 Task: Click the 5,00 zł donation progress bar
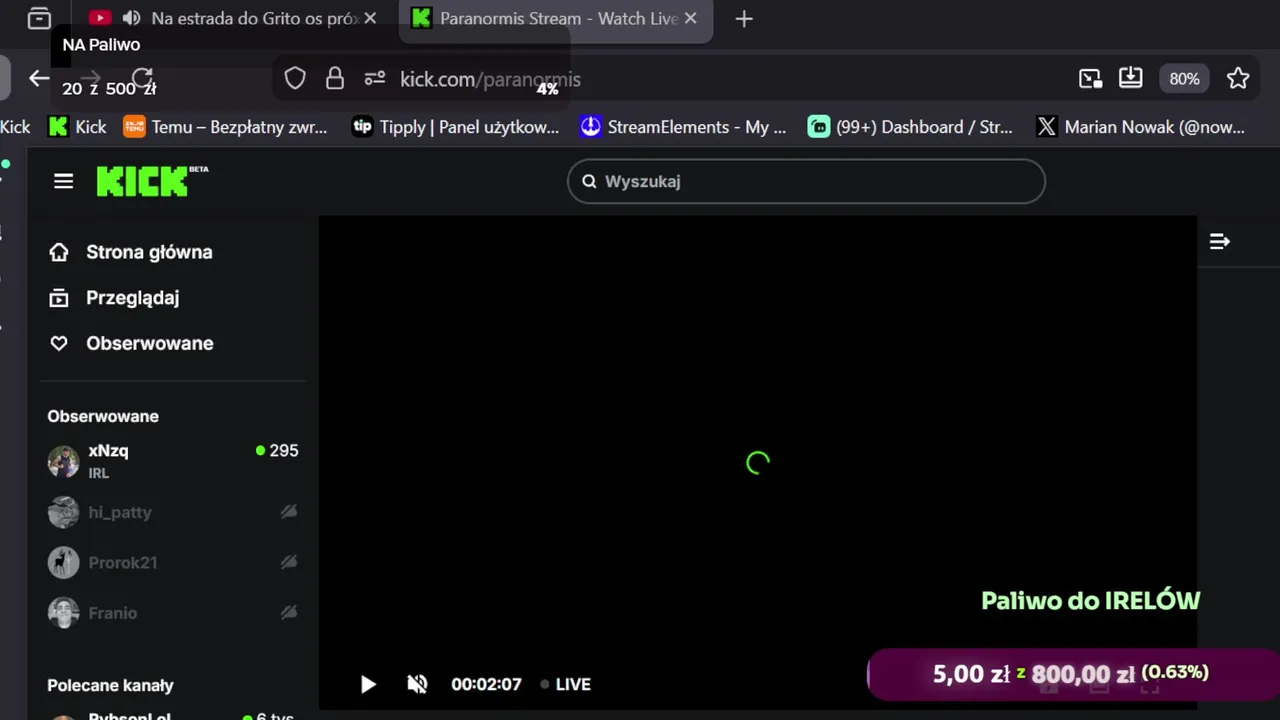tap(1072, 674)
